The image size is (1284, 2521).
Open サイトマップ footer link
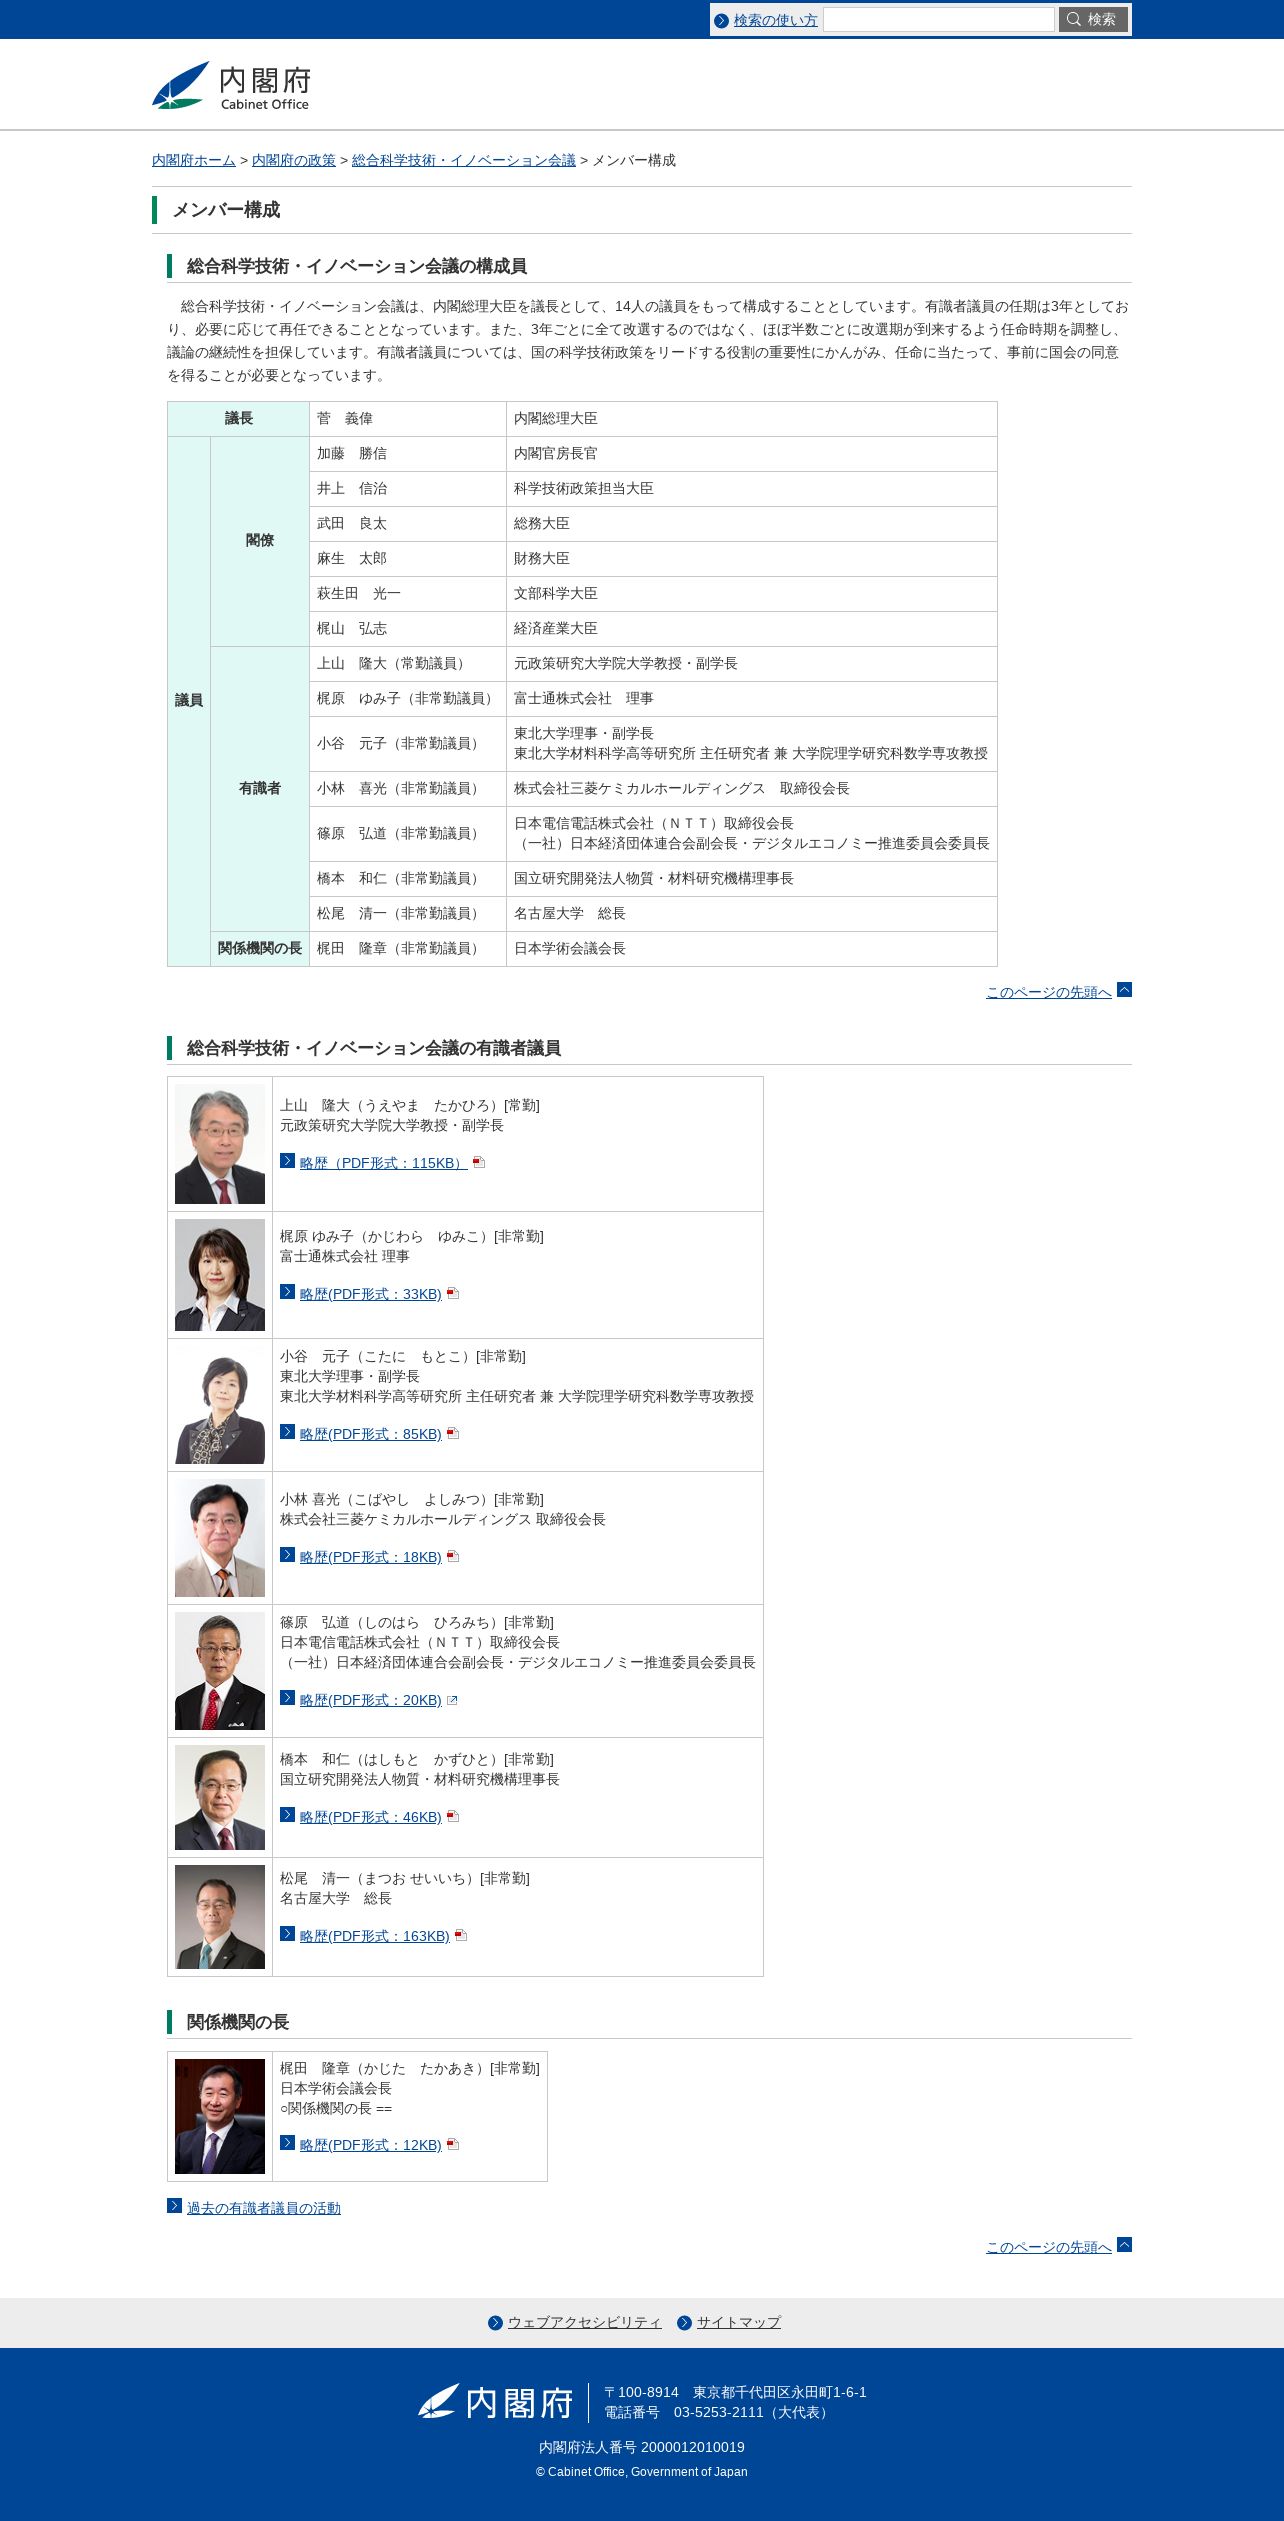pyautogui.click(x=739, y=2322)
